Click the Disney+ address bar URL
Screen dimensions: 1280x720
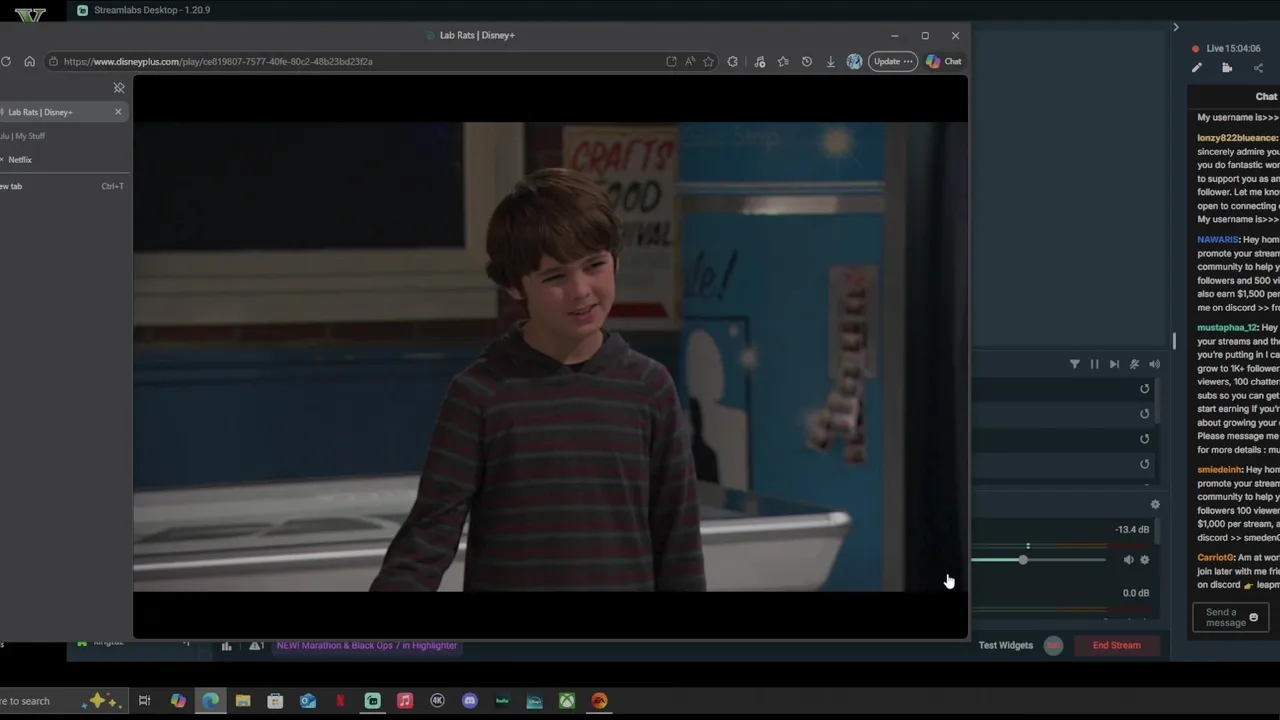[218, 61]
